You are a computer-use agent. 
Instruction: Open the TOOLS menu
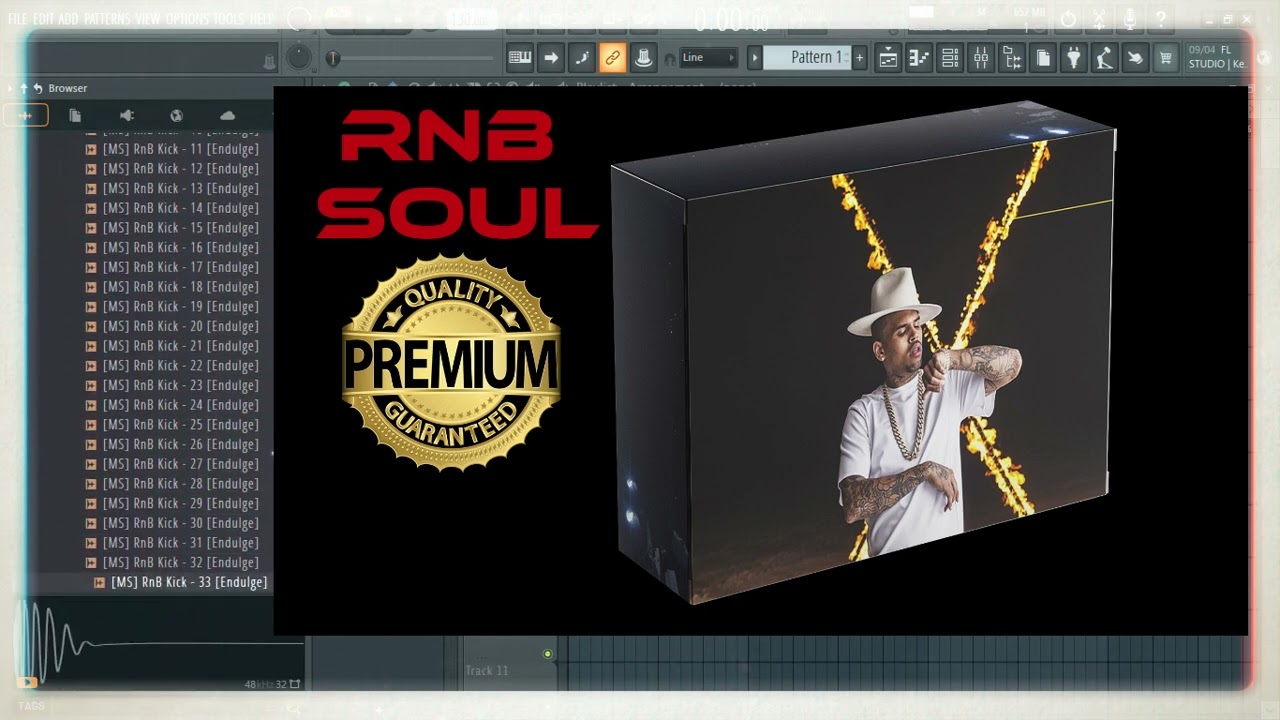point(229,19)
